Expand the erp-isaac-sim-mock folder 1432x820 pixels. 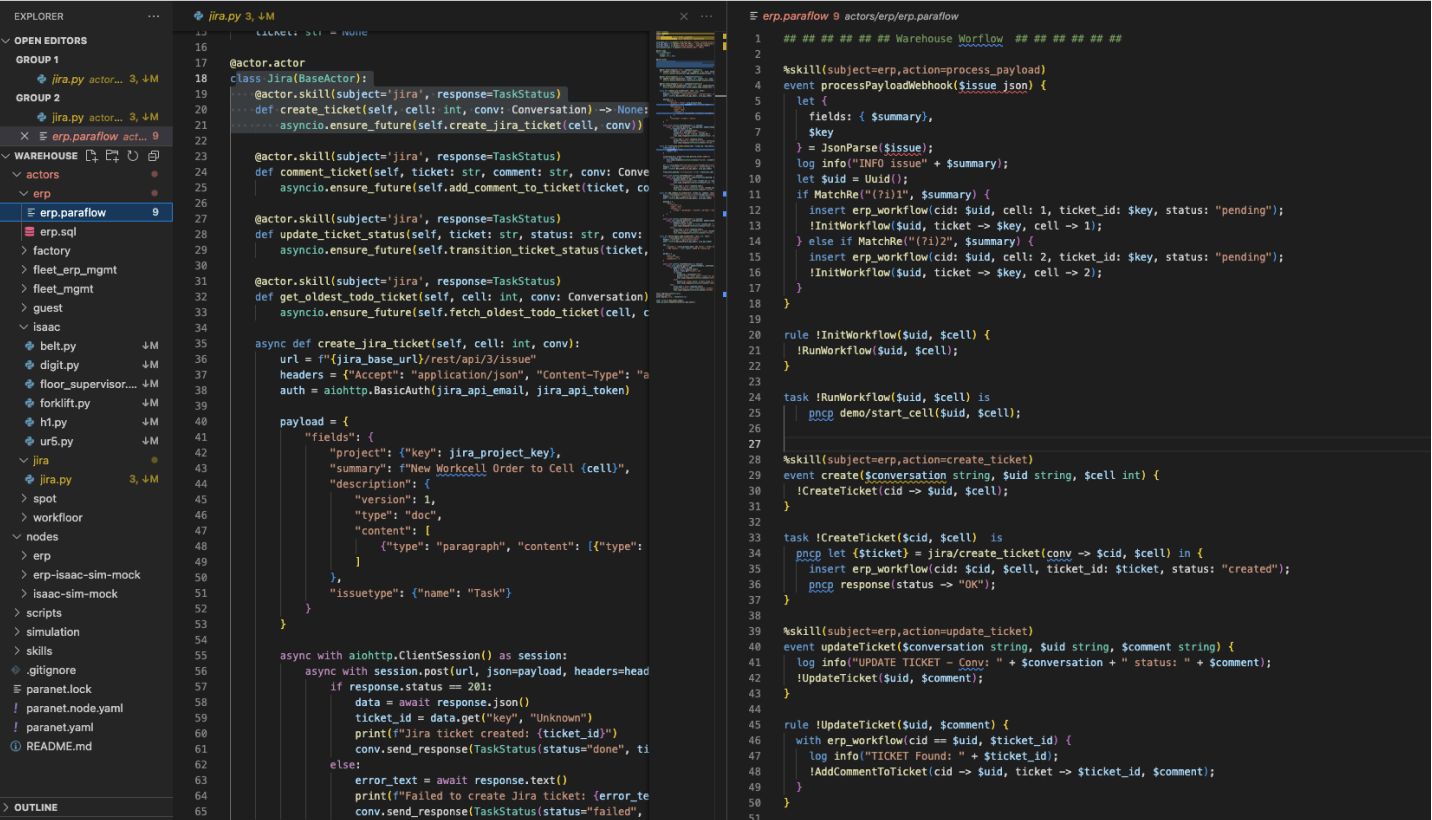[25, 575]
